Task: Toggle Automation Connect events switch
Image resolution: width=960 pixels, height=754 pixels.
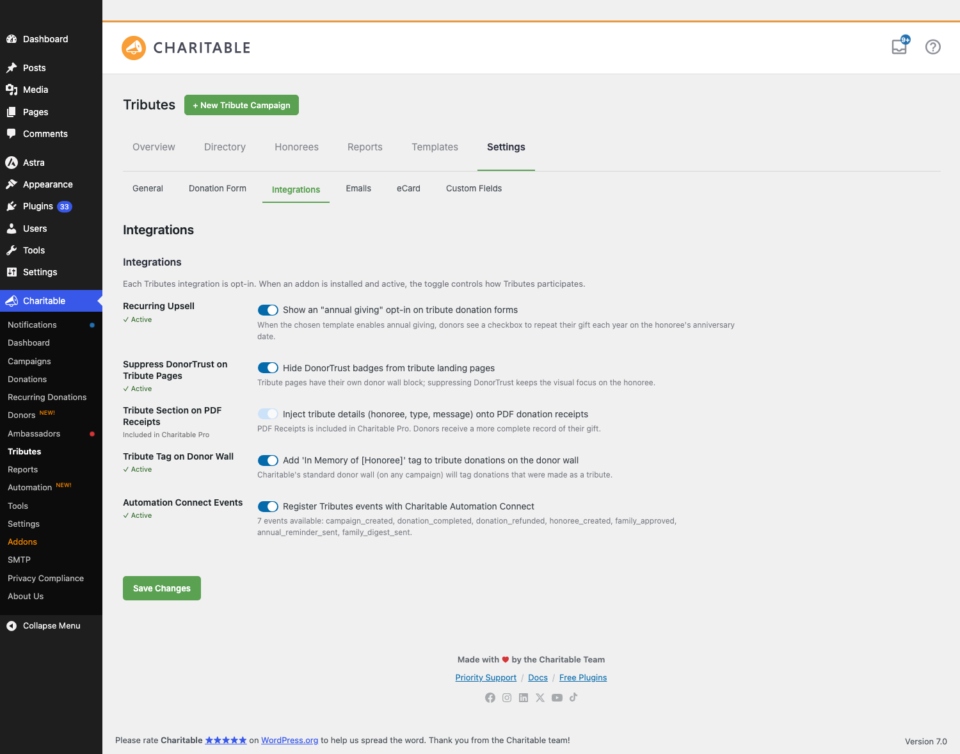Action: (x=268, y=507)
